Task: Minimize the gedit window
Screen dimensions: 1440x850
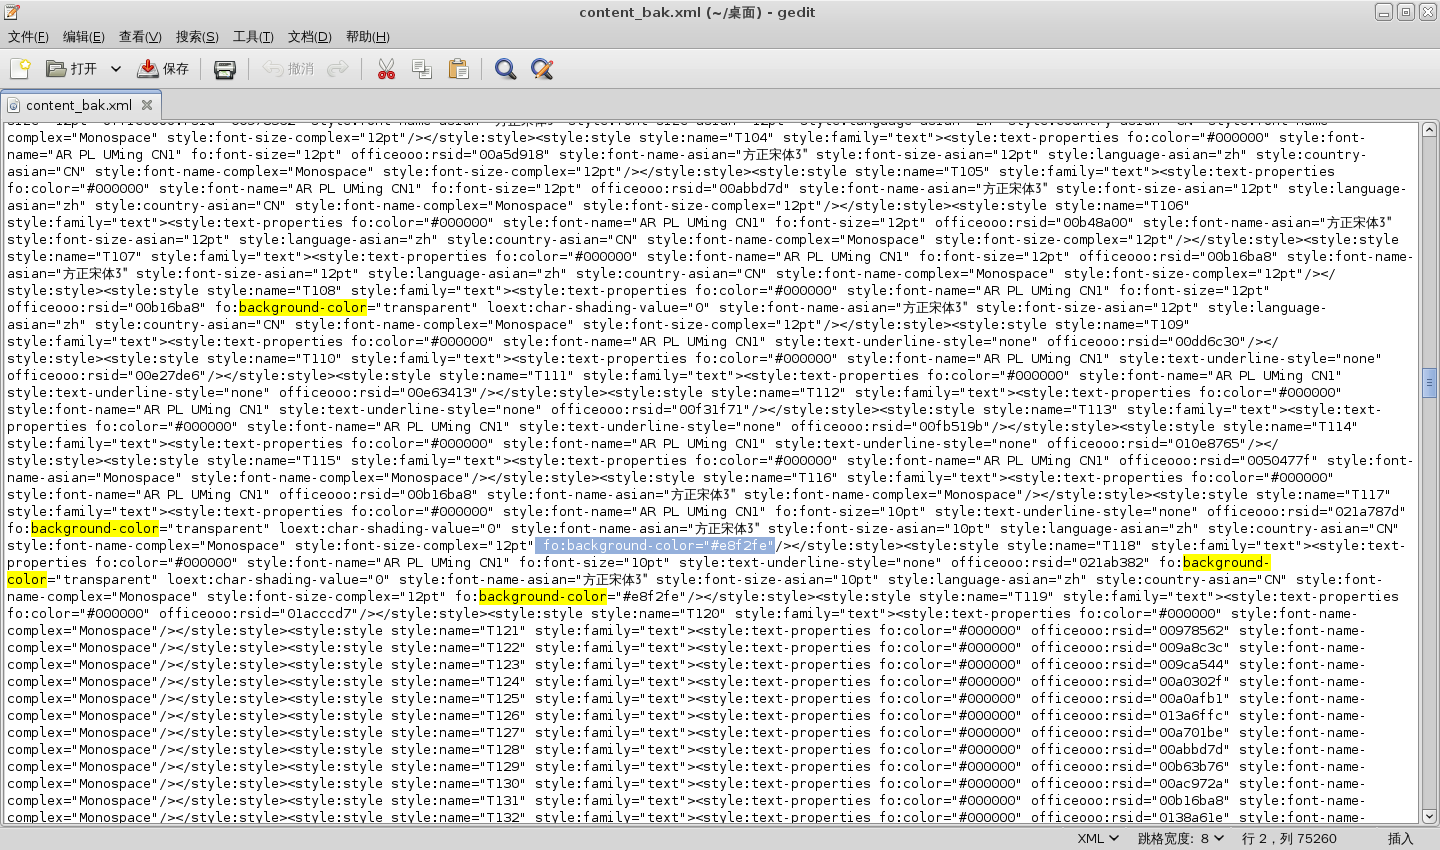Action: (1384, 12)
